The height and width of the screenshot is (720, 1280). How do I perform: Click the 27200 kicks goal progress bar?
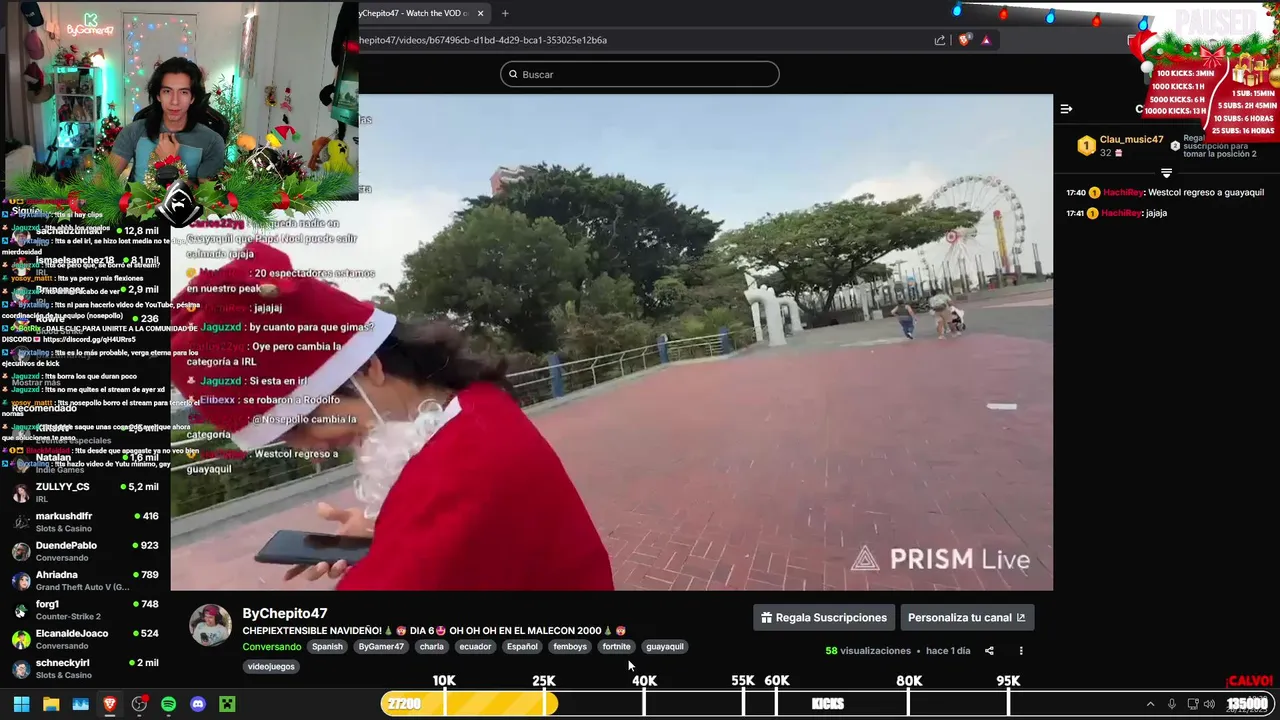click(x=469, y=704)
